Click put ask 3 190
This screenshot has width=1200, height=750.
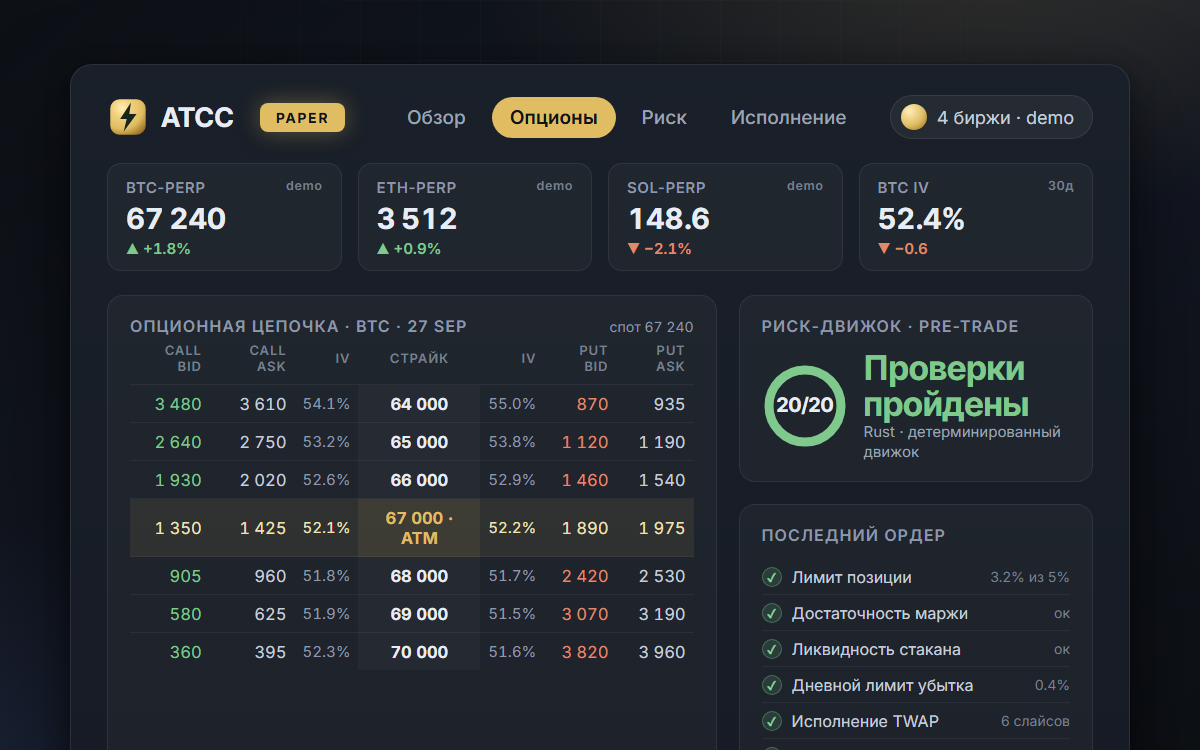click(662, 614)
